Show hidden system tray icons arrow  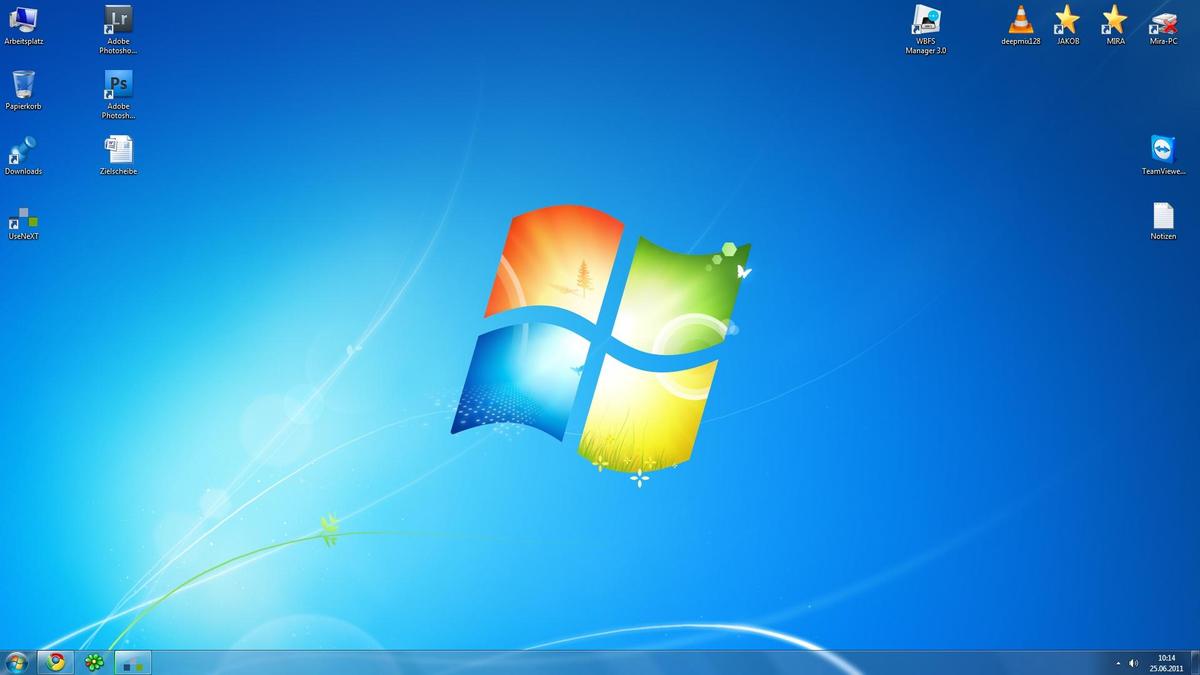coord(1118,663)
